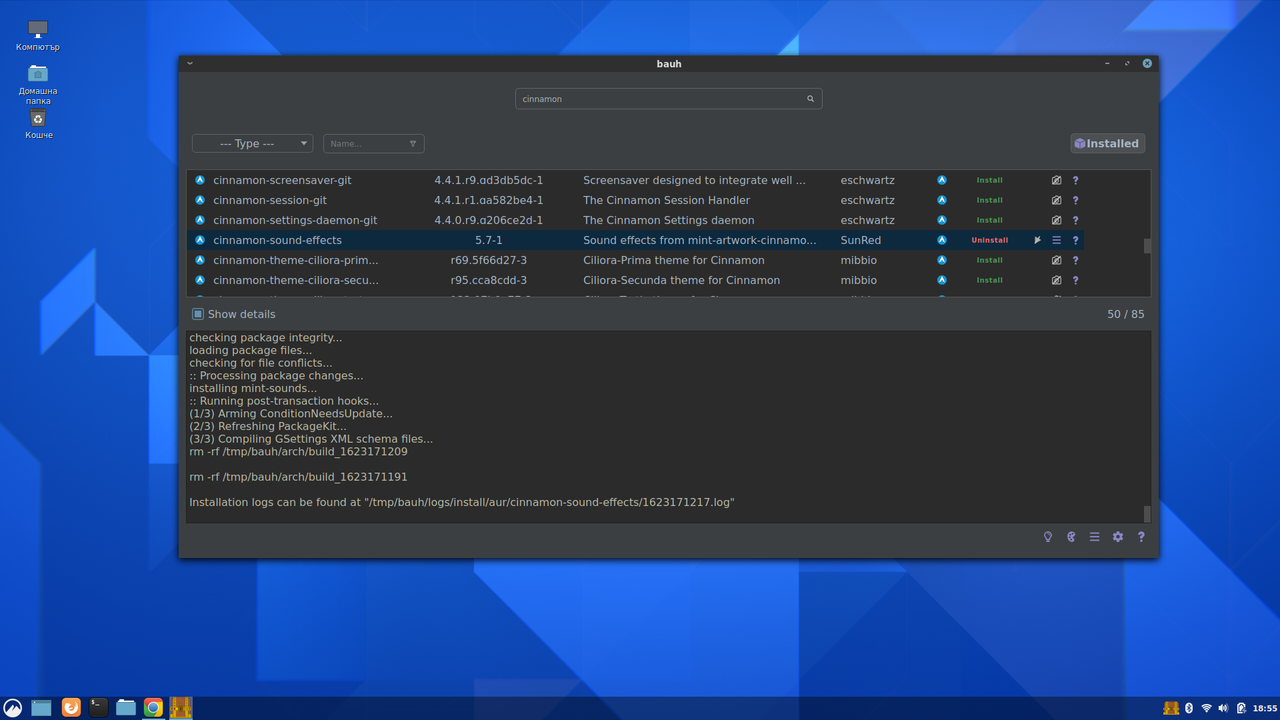Click the cinnamon search input field
This screenshot has height=720, width=1280.
[x=668, y=99]
